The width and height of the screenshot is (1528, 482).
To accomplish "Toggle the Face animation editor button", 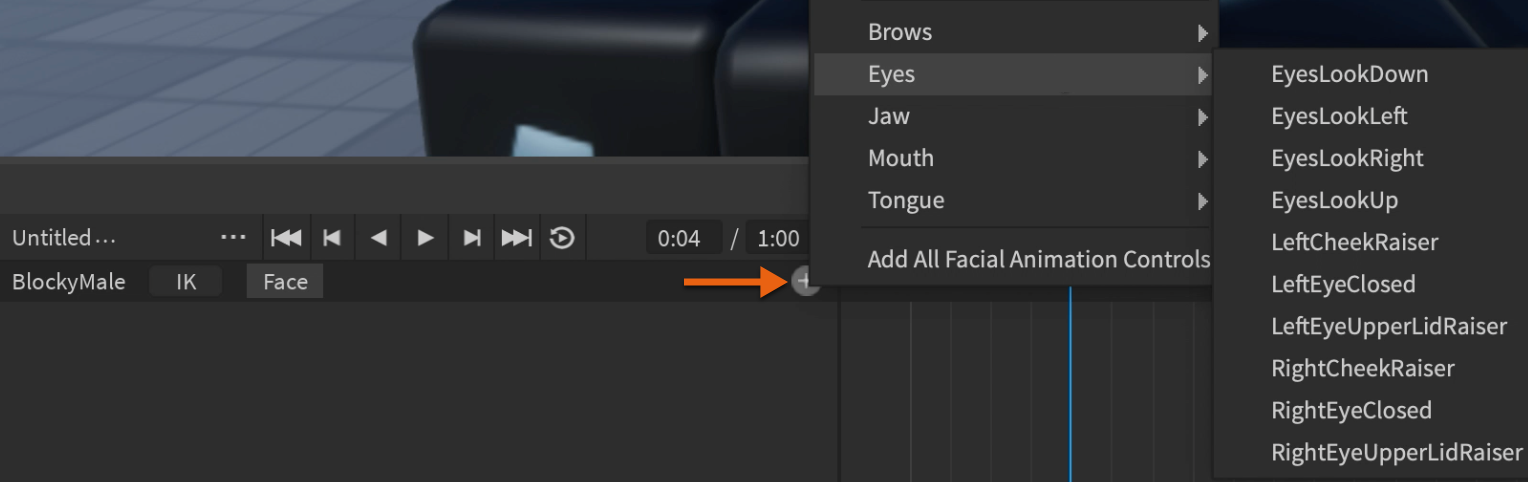I will tap(285, 282).
